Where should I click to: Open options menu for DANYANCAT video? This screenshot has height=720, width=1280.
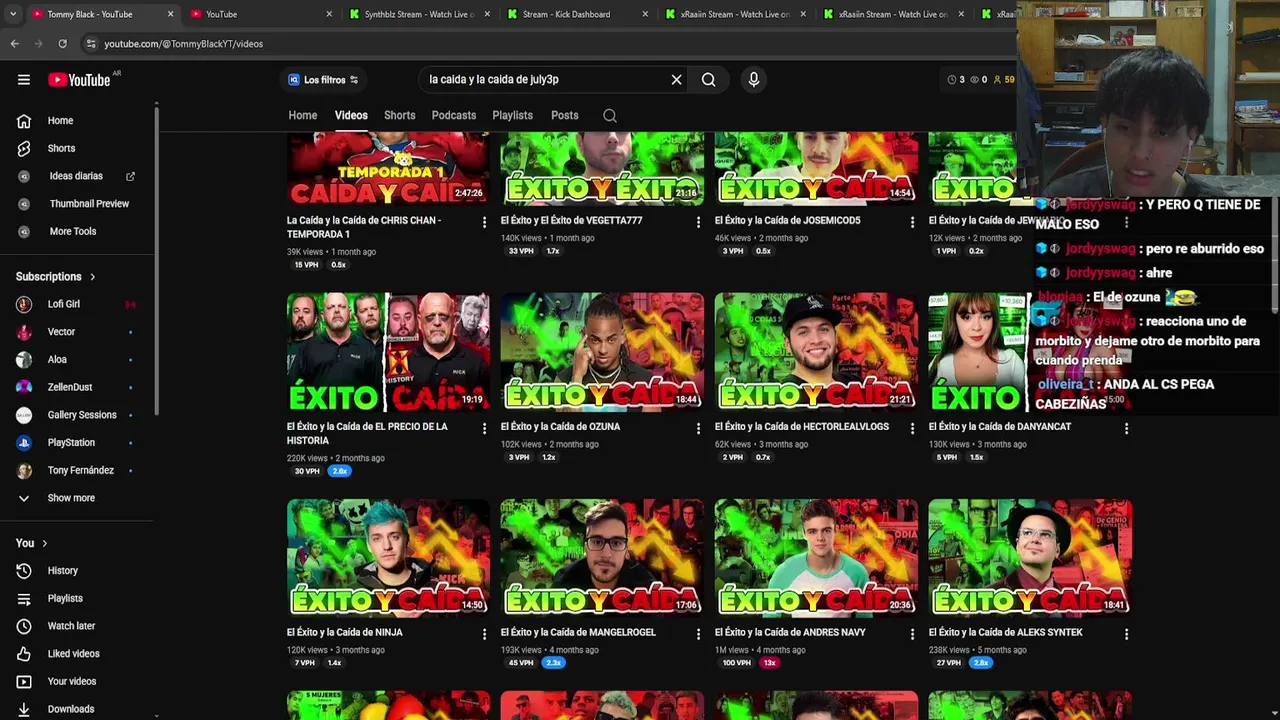tap(1126, 428)
